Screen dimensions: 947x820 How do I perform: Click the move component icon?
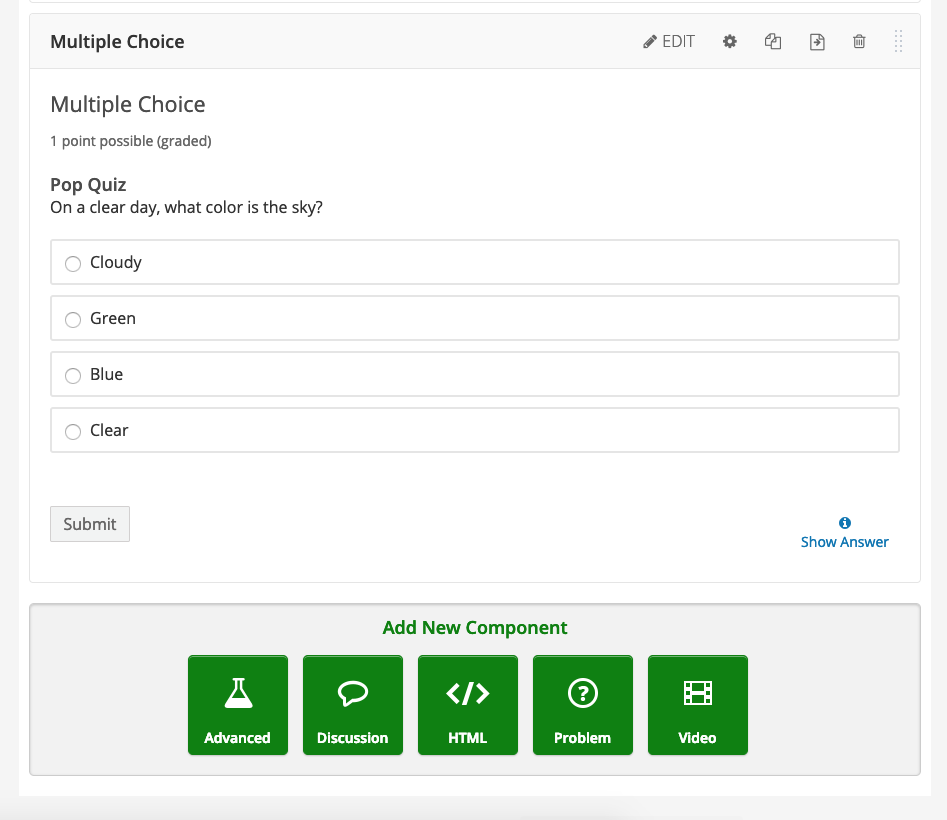817,42
